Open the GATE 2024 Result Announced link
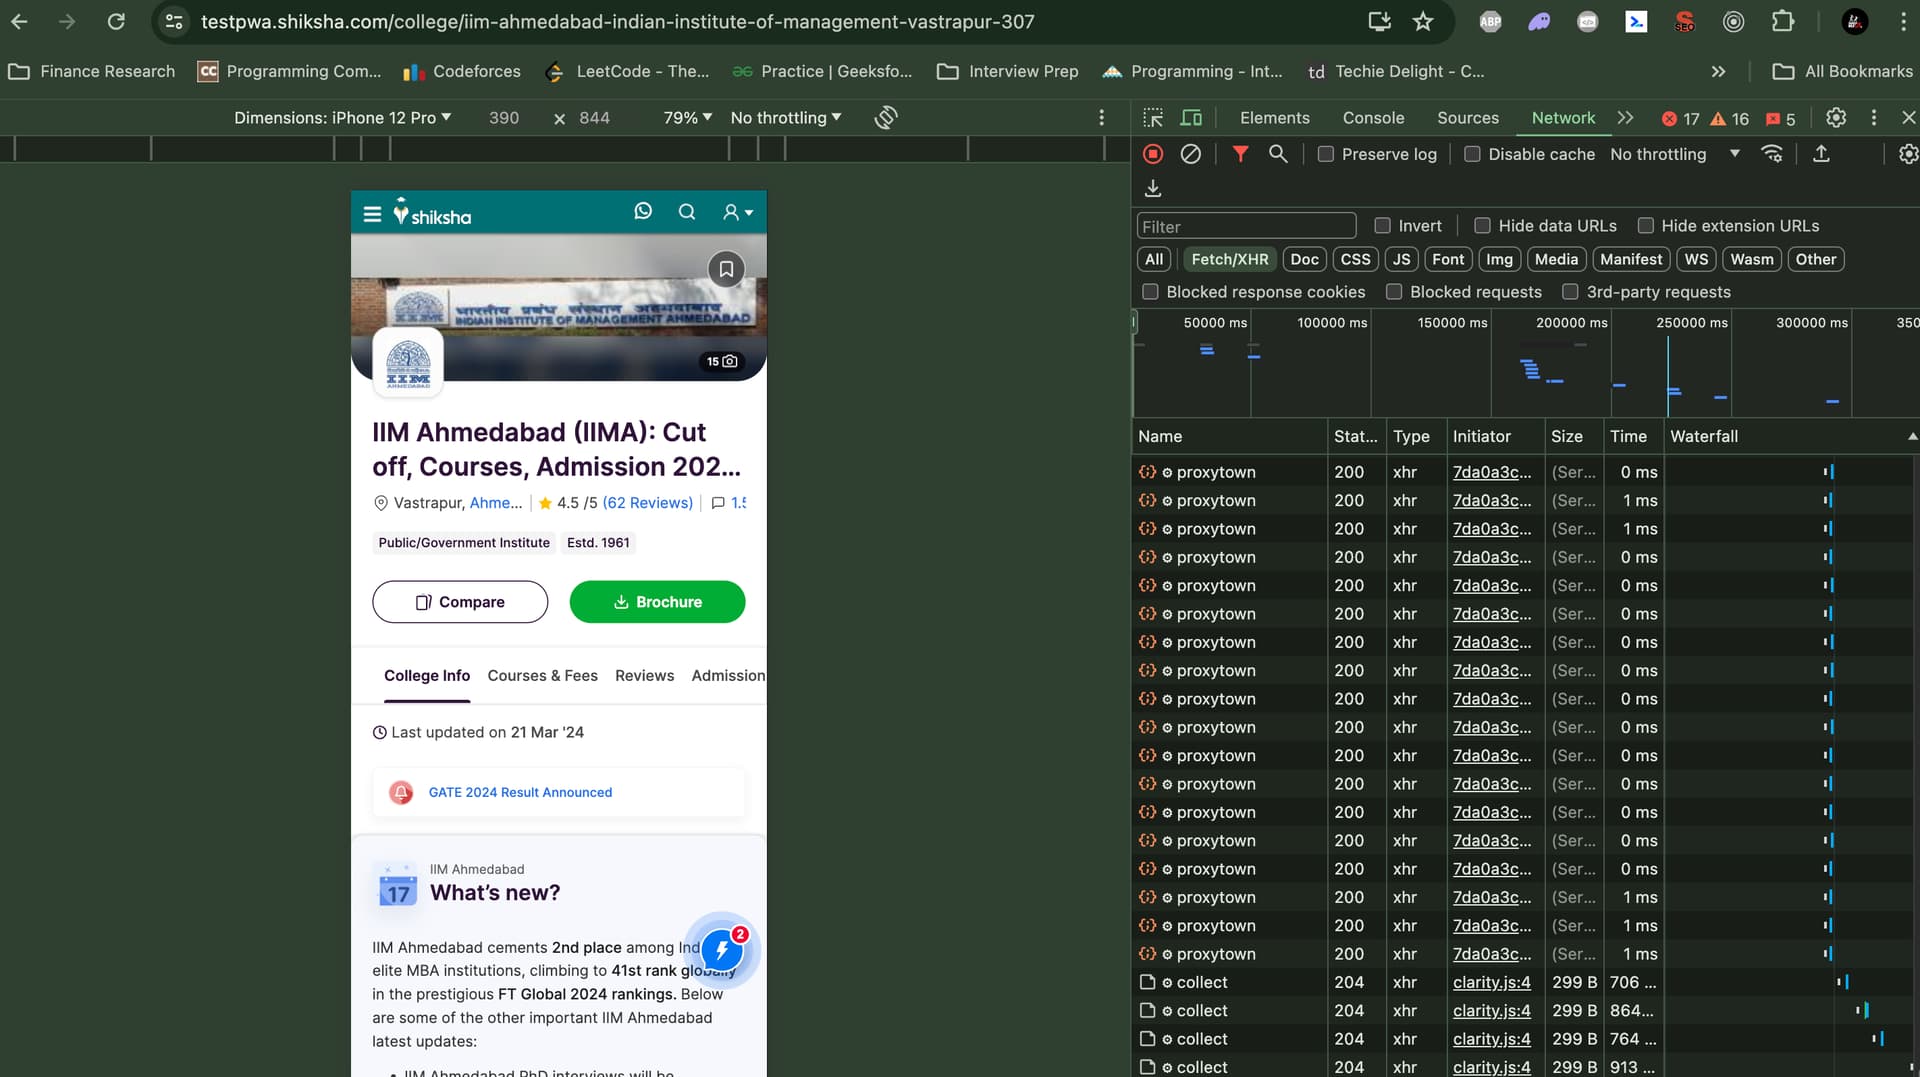The width and height of the screenshot is (1920, 1077). pyautogui.click(x=520, y=792)
